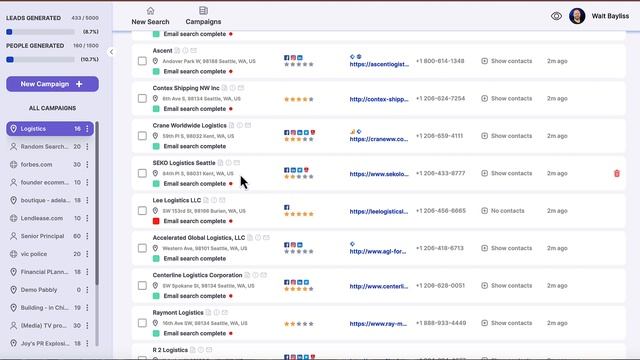Open Centerline Logistics Corporation Facebook icon
The height and width of the screenshot is (360, 640).
click(x=287, y=282)
